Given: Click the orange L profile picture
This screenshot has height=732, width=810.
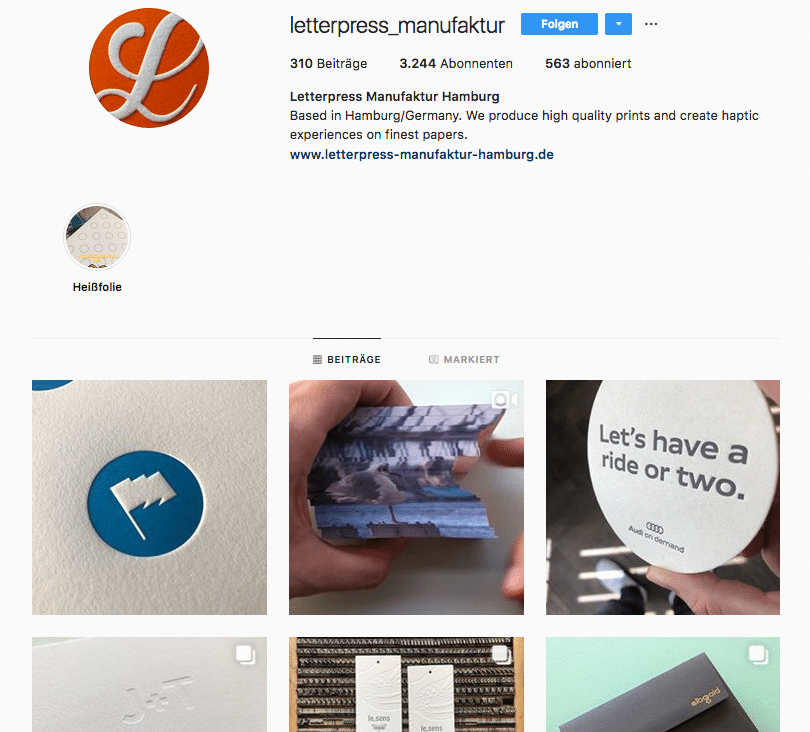Looking at the screenshot, I should (149, 68).
